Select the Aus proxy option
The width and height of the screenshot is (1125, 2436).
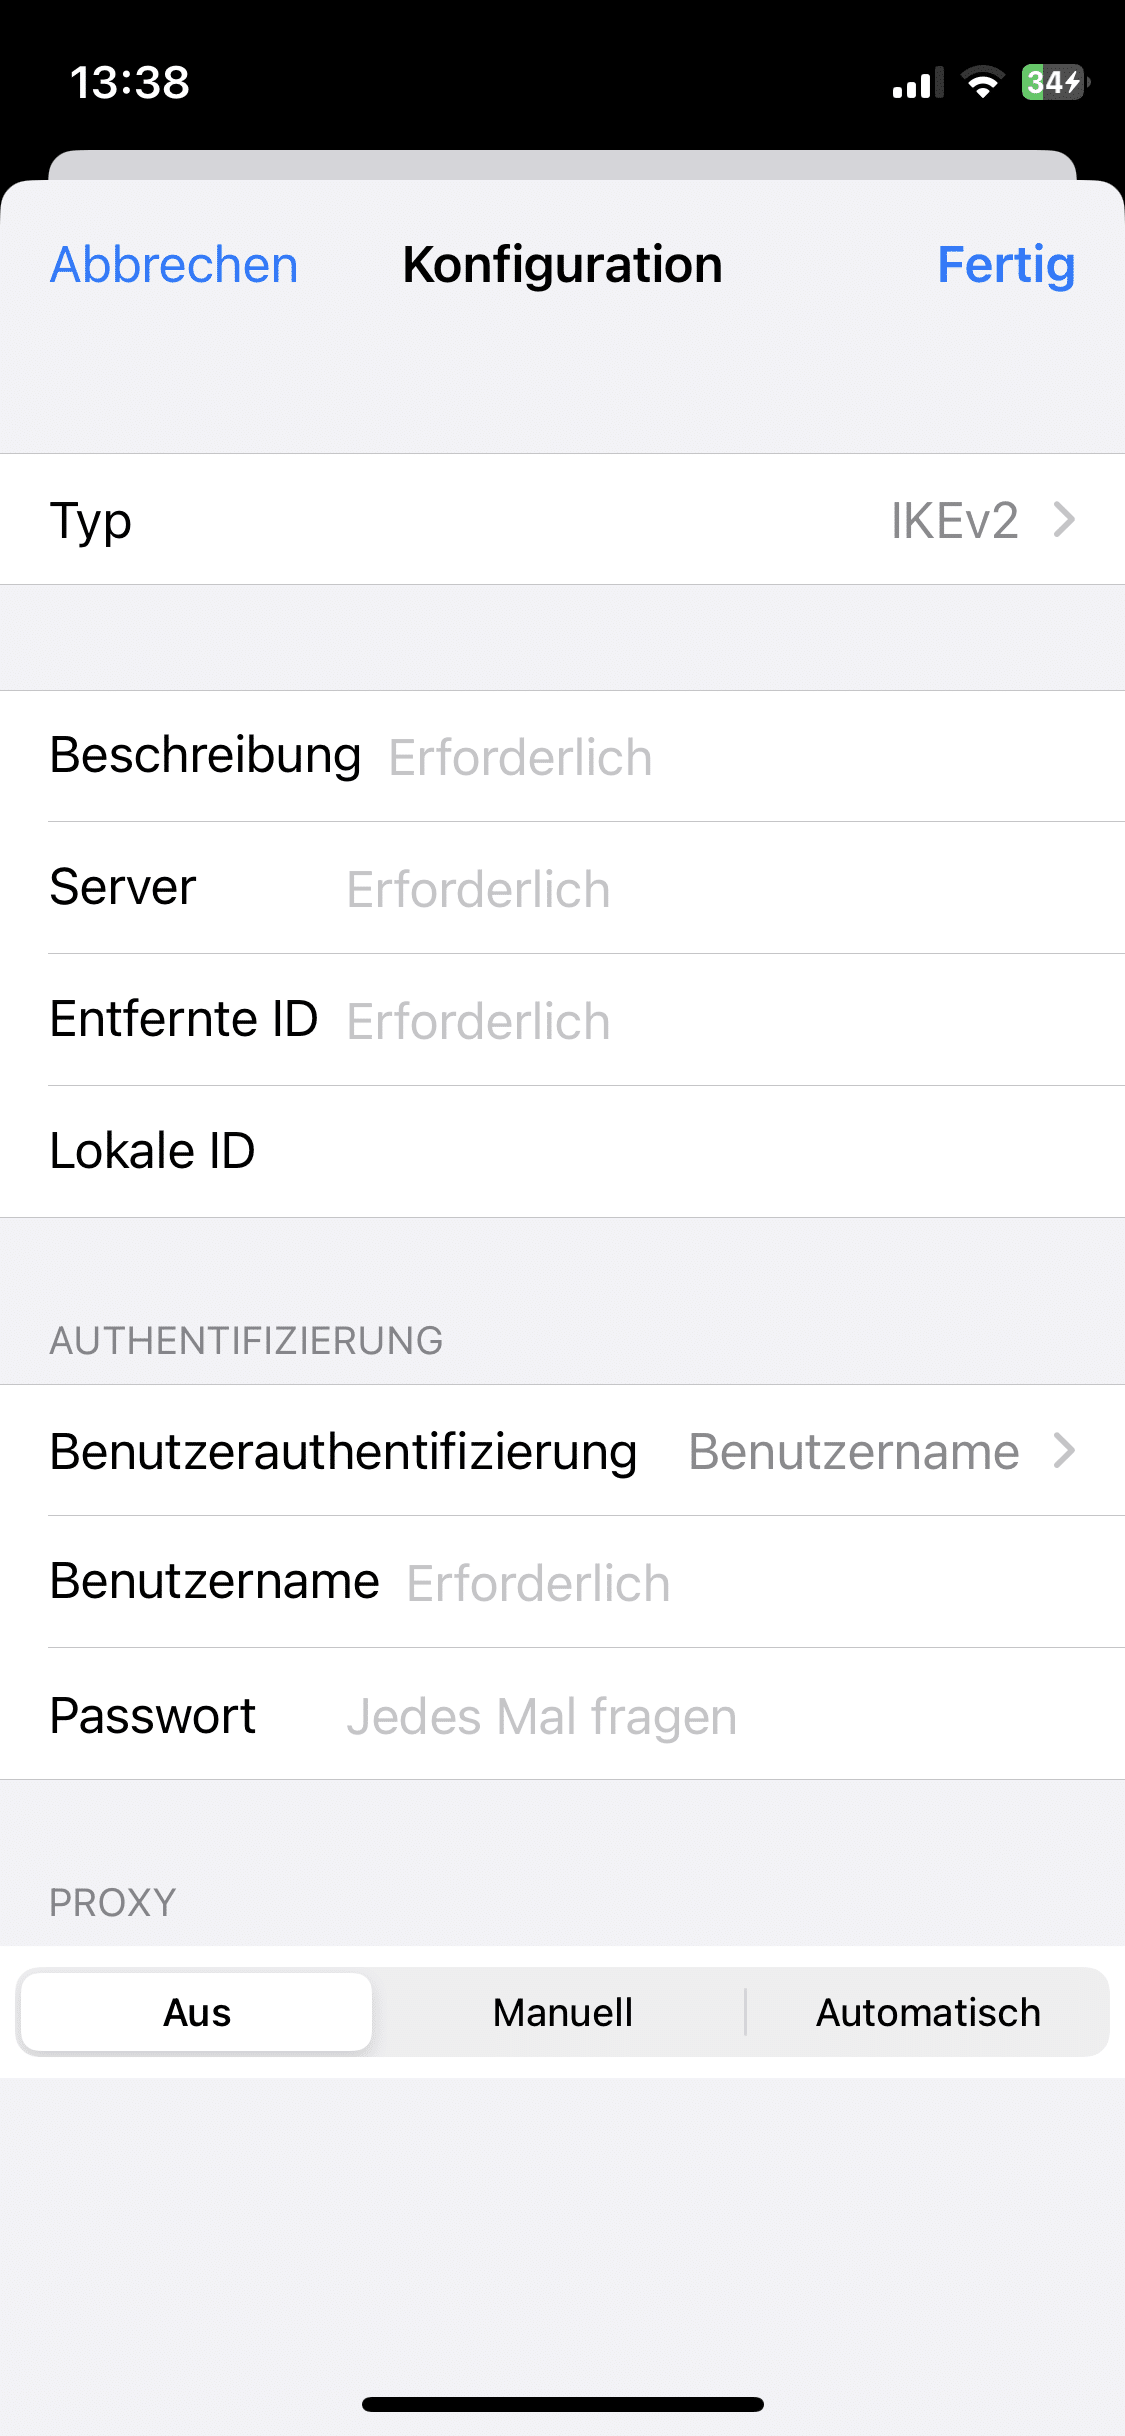[x=197, y=2012]
